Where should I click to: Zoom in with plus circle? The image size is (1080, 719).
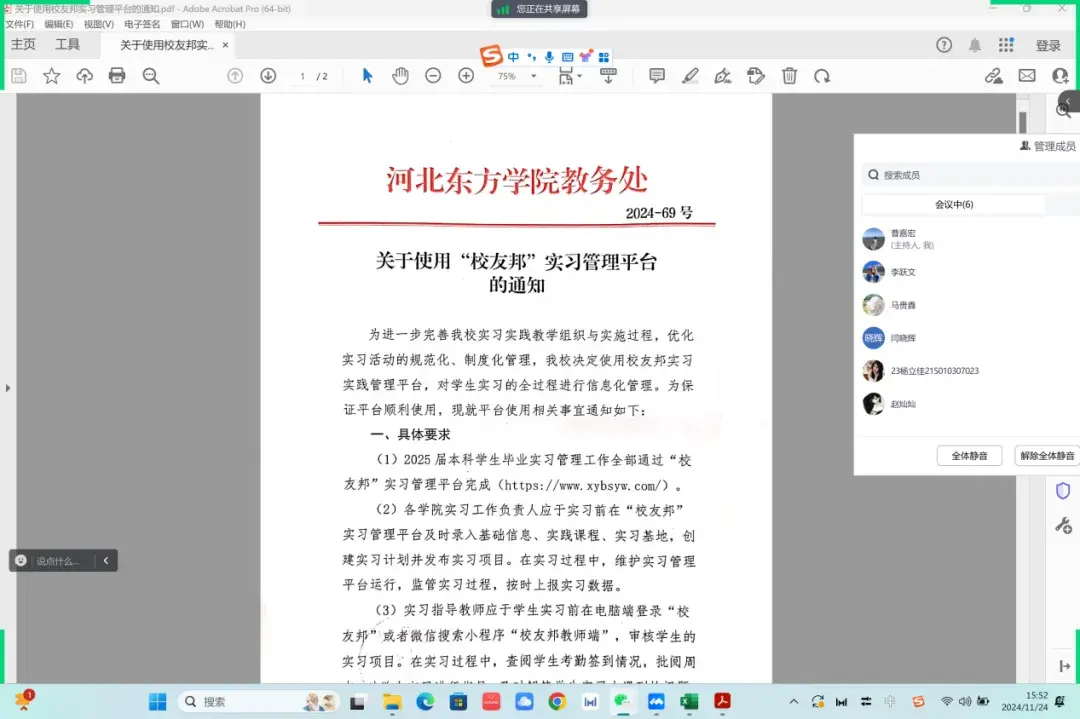466,76
